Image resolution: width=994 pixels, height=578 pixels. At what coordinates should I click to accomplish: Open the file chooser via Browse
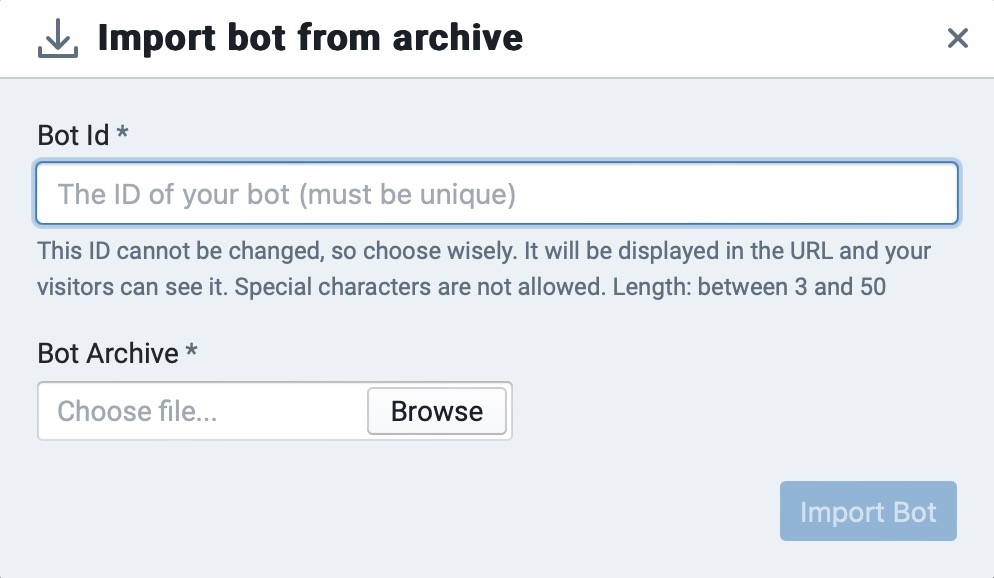click(437, 411)
